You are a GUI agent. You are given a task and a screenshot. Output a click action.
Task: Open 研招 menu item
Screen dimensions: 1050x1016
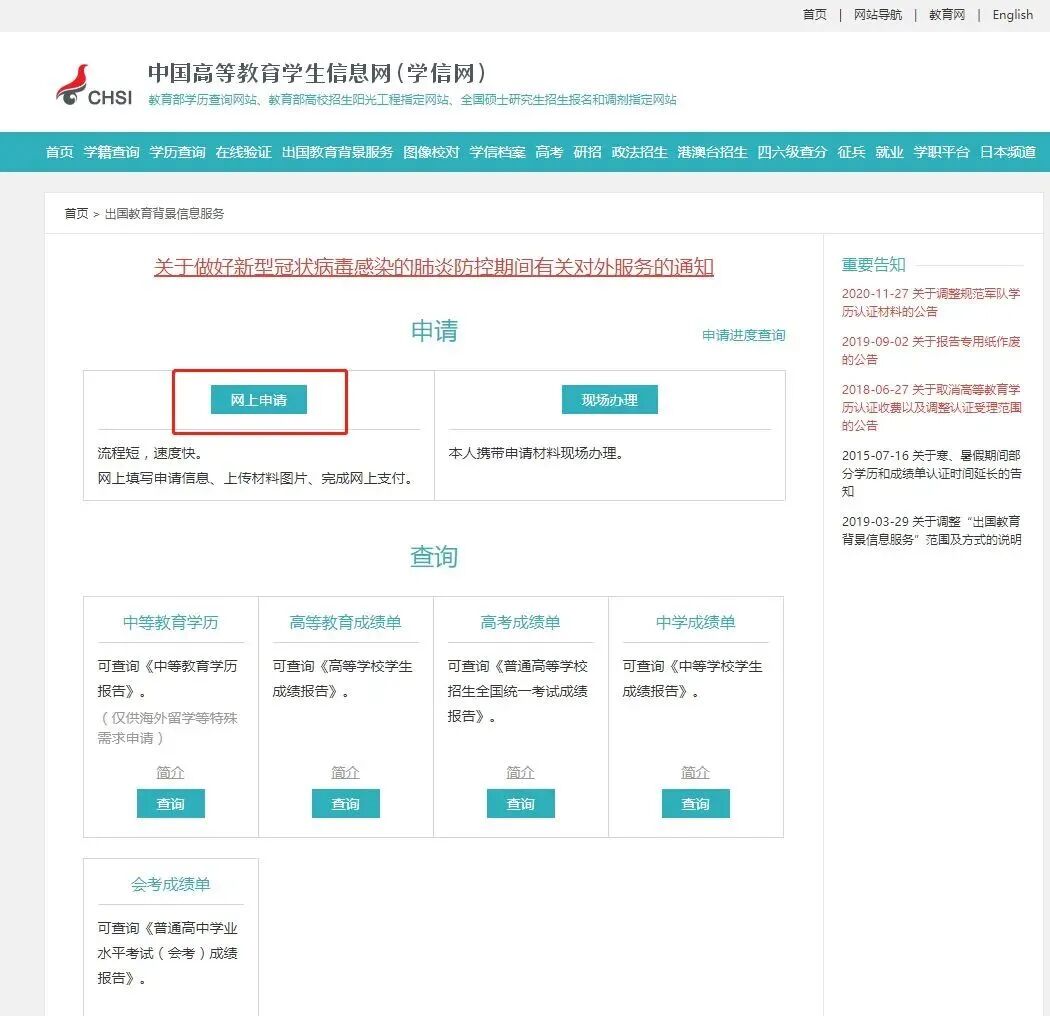click(x=587, y=152)
